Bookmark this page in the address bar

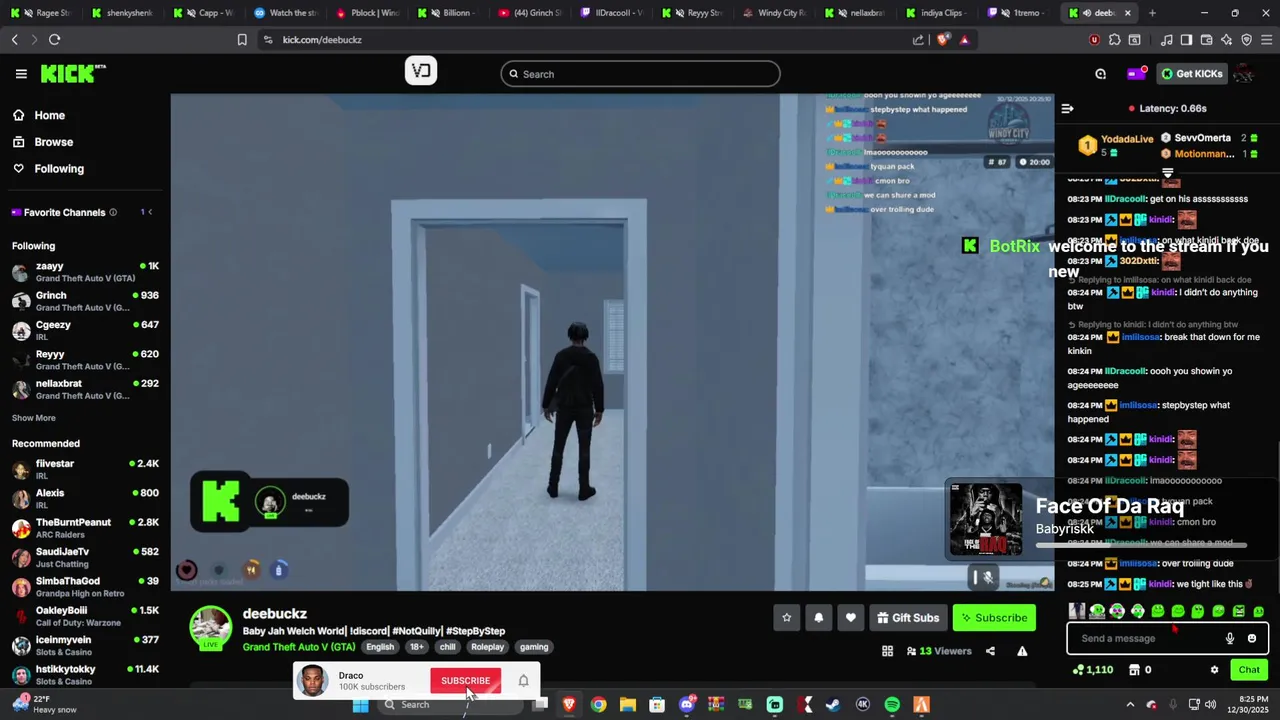tap(242, 40)
